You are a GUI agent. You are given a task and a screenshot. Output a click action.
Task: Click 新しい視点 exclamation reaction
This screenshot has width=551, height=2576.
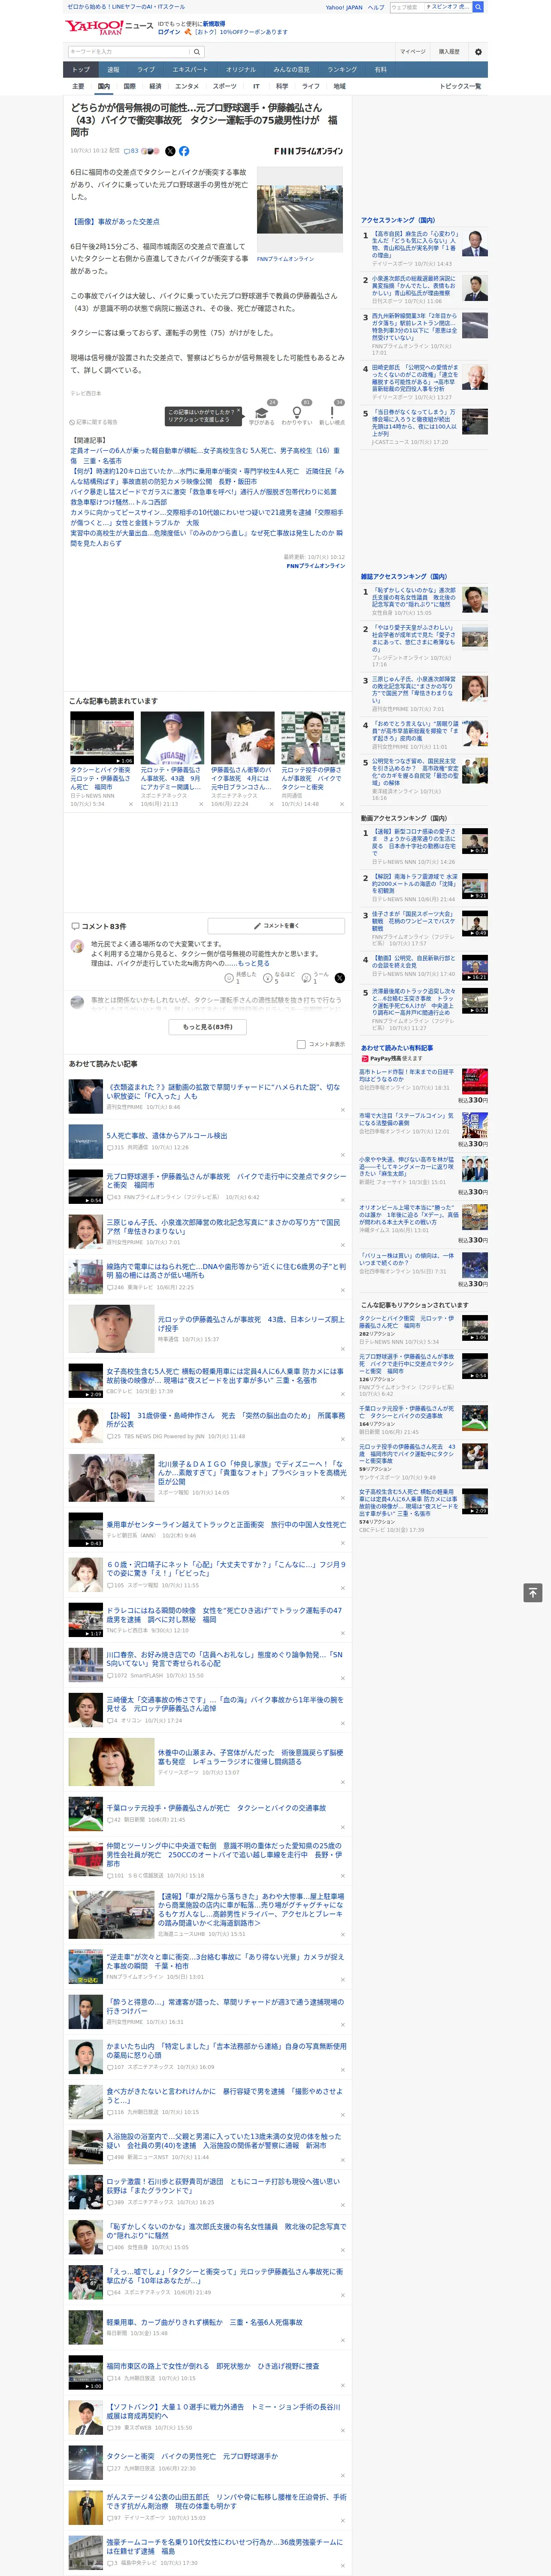[332, 415]
